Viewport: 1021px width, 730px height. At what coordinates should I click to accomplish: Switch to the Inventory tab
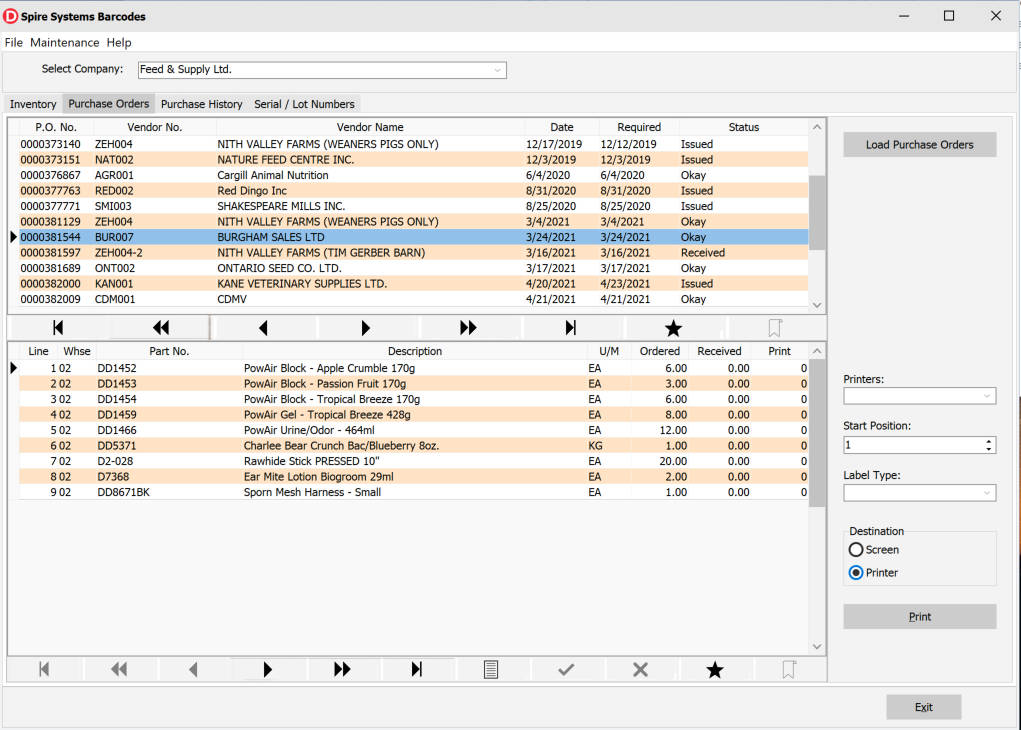point(33,104)
